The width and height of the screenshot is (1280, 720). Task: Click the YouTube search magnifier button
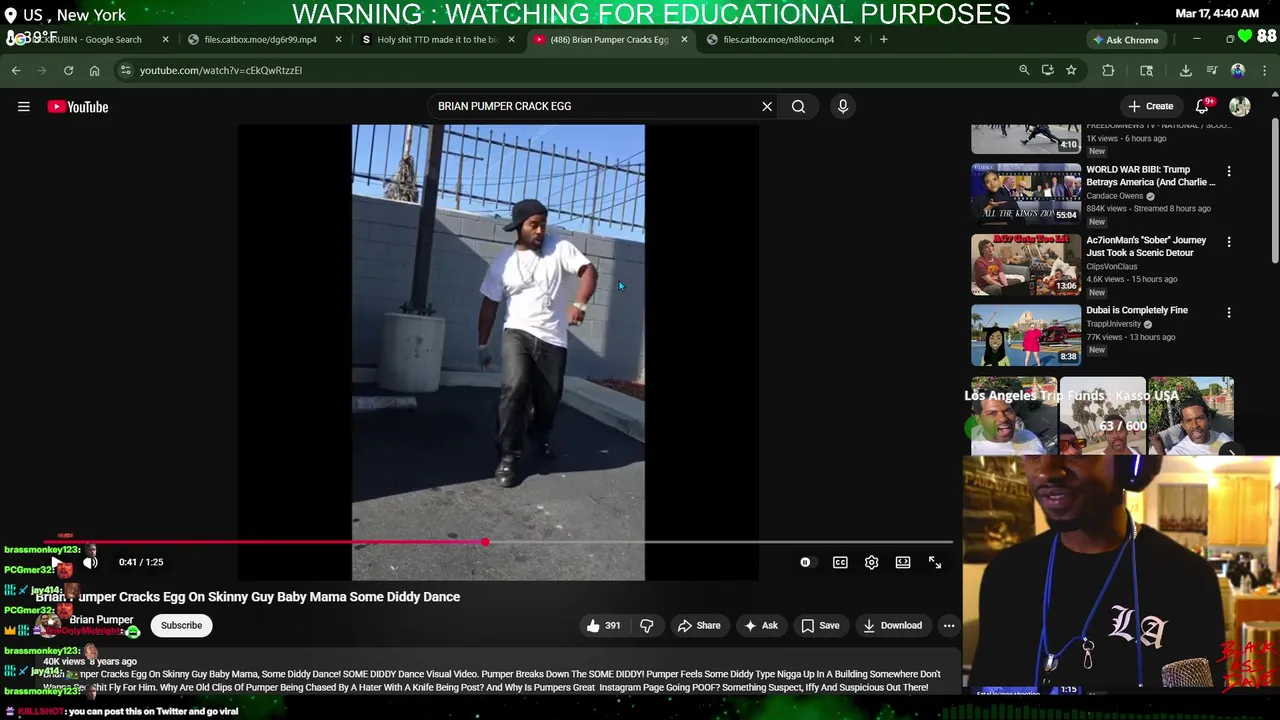pos(798,106)
